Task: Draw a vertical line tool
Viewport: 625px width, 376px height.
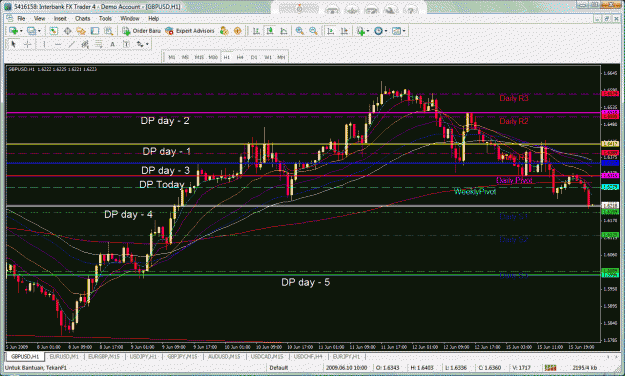Action: (x=44, y=44)
